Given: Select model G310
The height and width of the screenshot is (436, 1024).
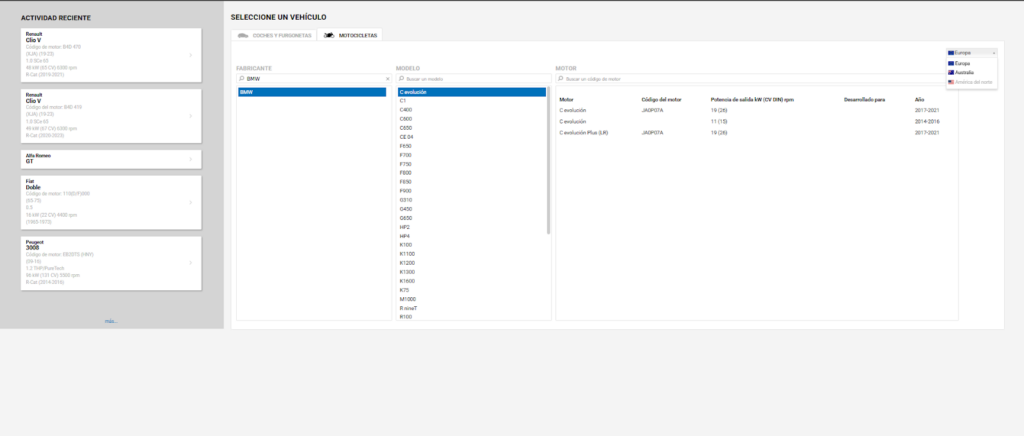Looking at the screenshot, I should click(x=472, y=200).
